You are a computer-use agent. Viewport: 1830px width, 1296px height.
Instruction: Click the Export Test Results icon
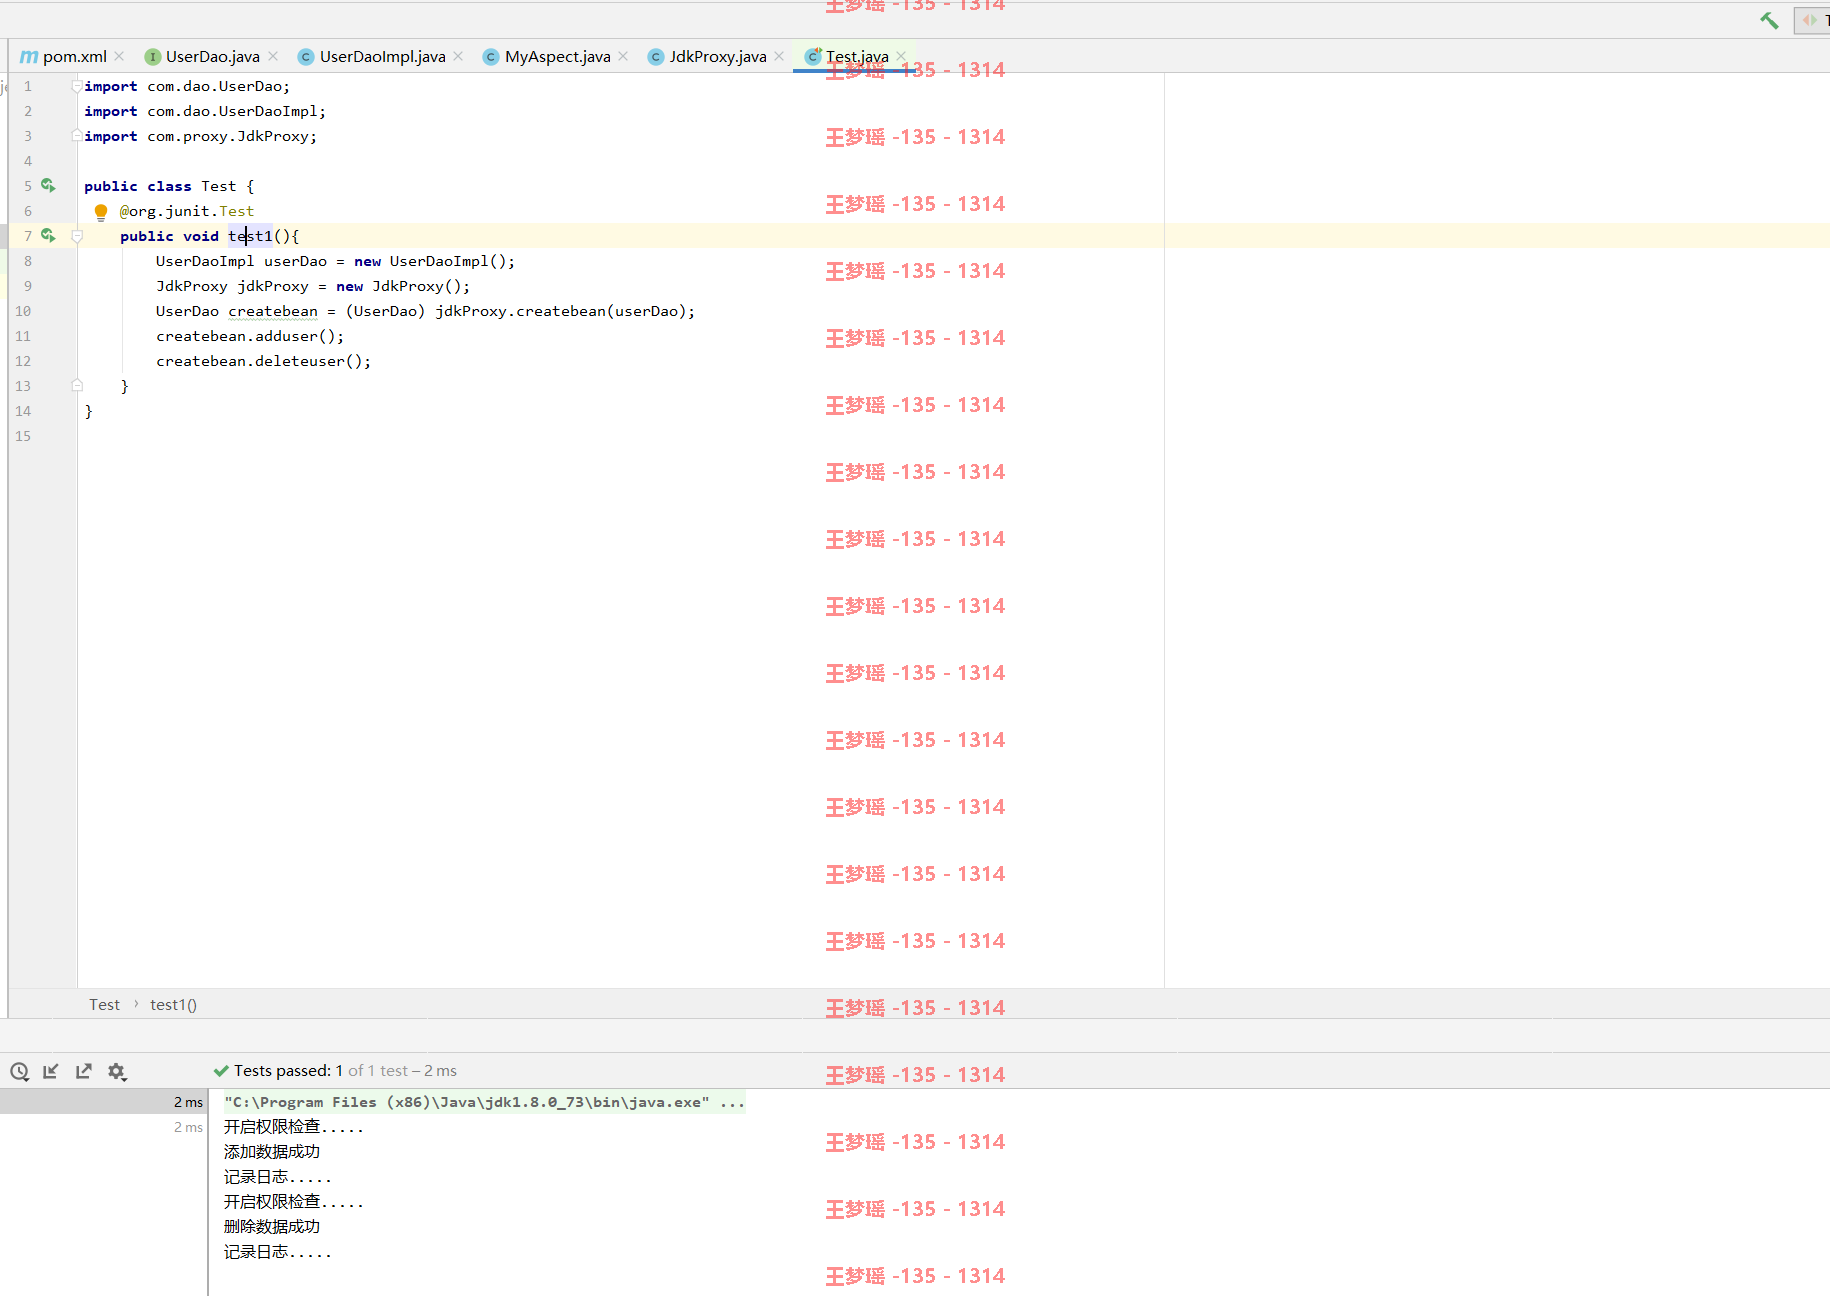click(x=84, y=1072)
